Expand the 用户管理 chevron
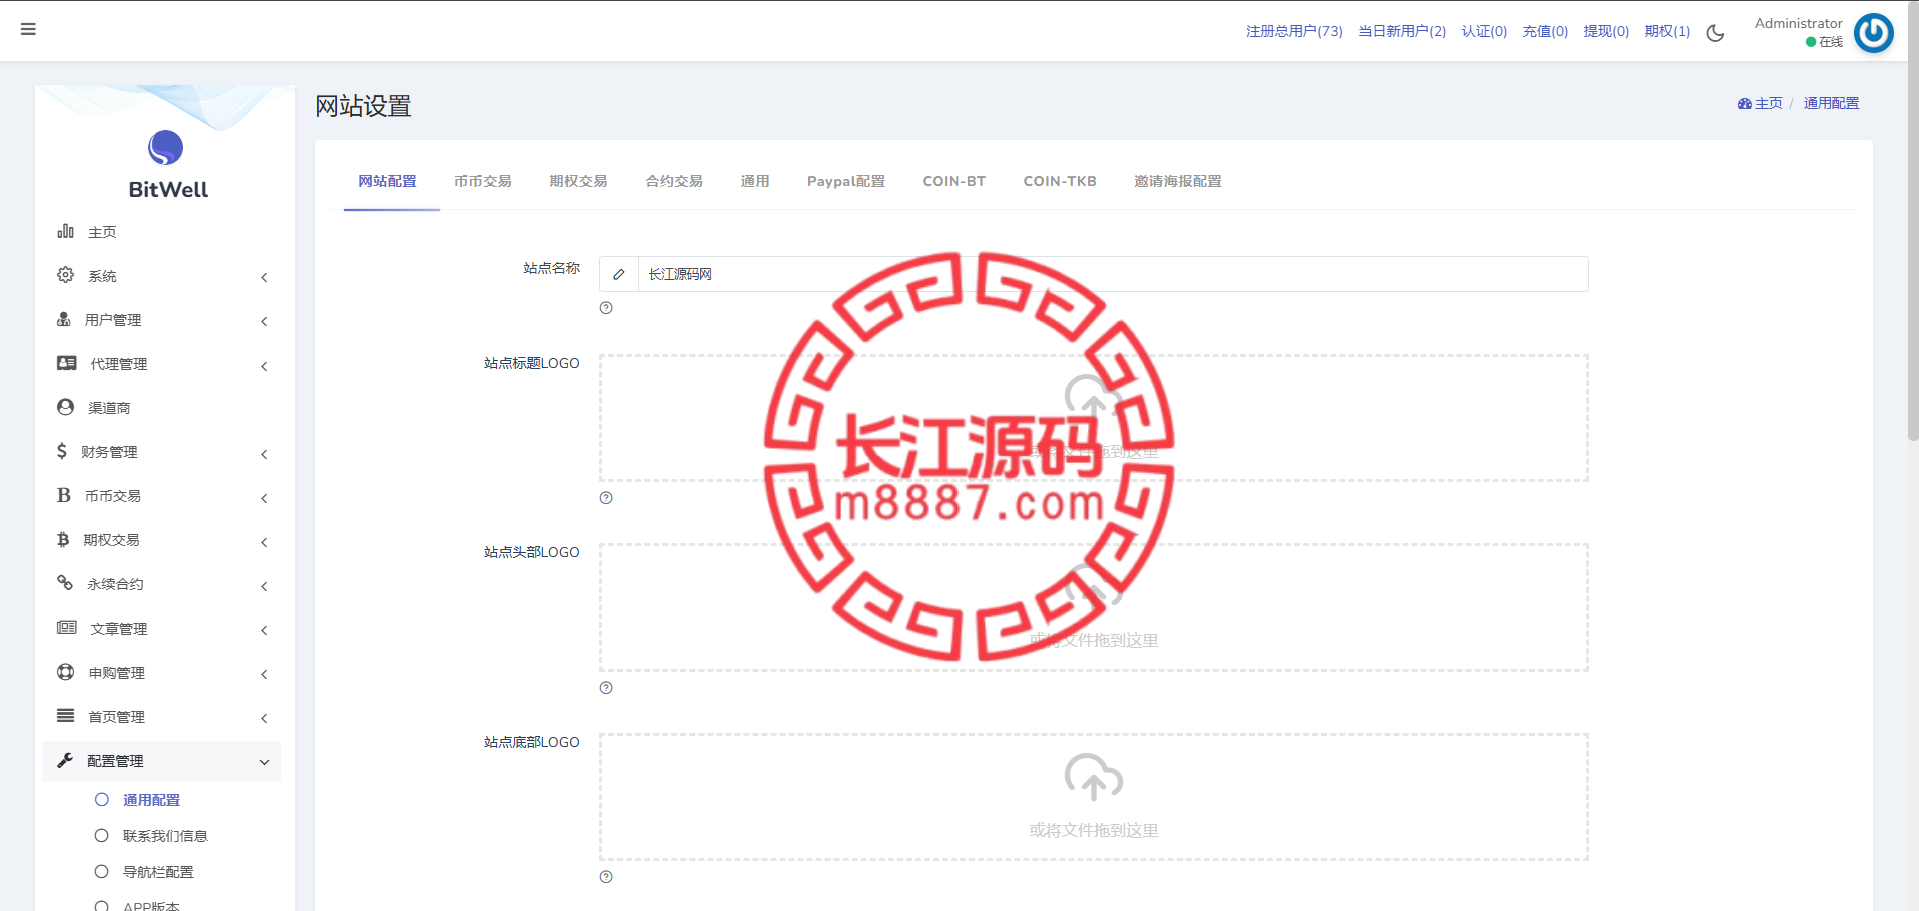Screen dimensions: 1919x911 point(264,321)
